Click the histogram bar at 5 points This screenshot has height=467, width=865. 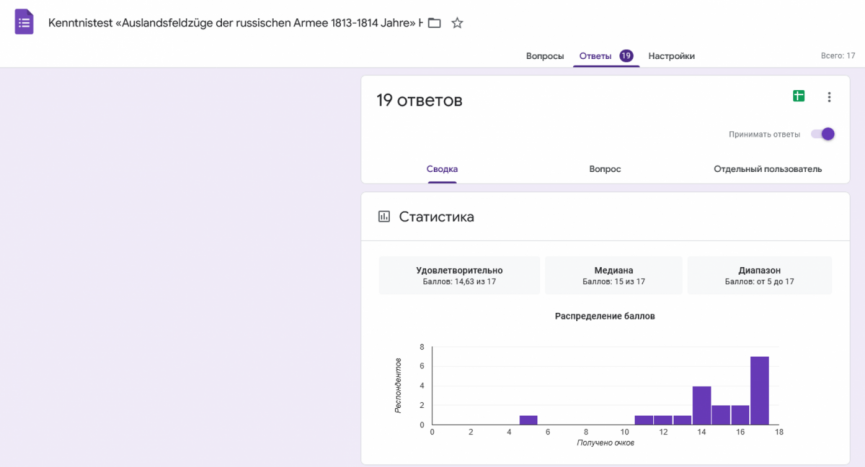pos(528,420)
